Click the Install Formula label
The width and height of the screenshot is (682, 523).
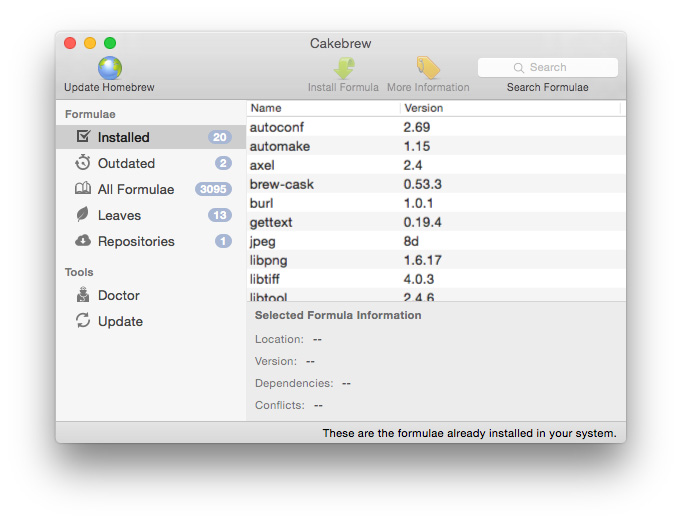[343, 87]
